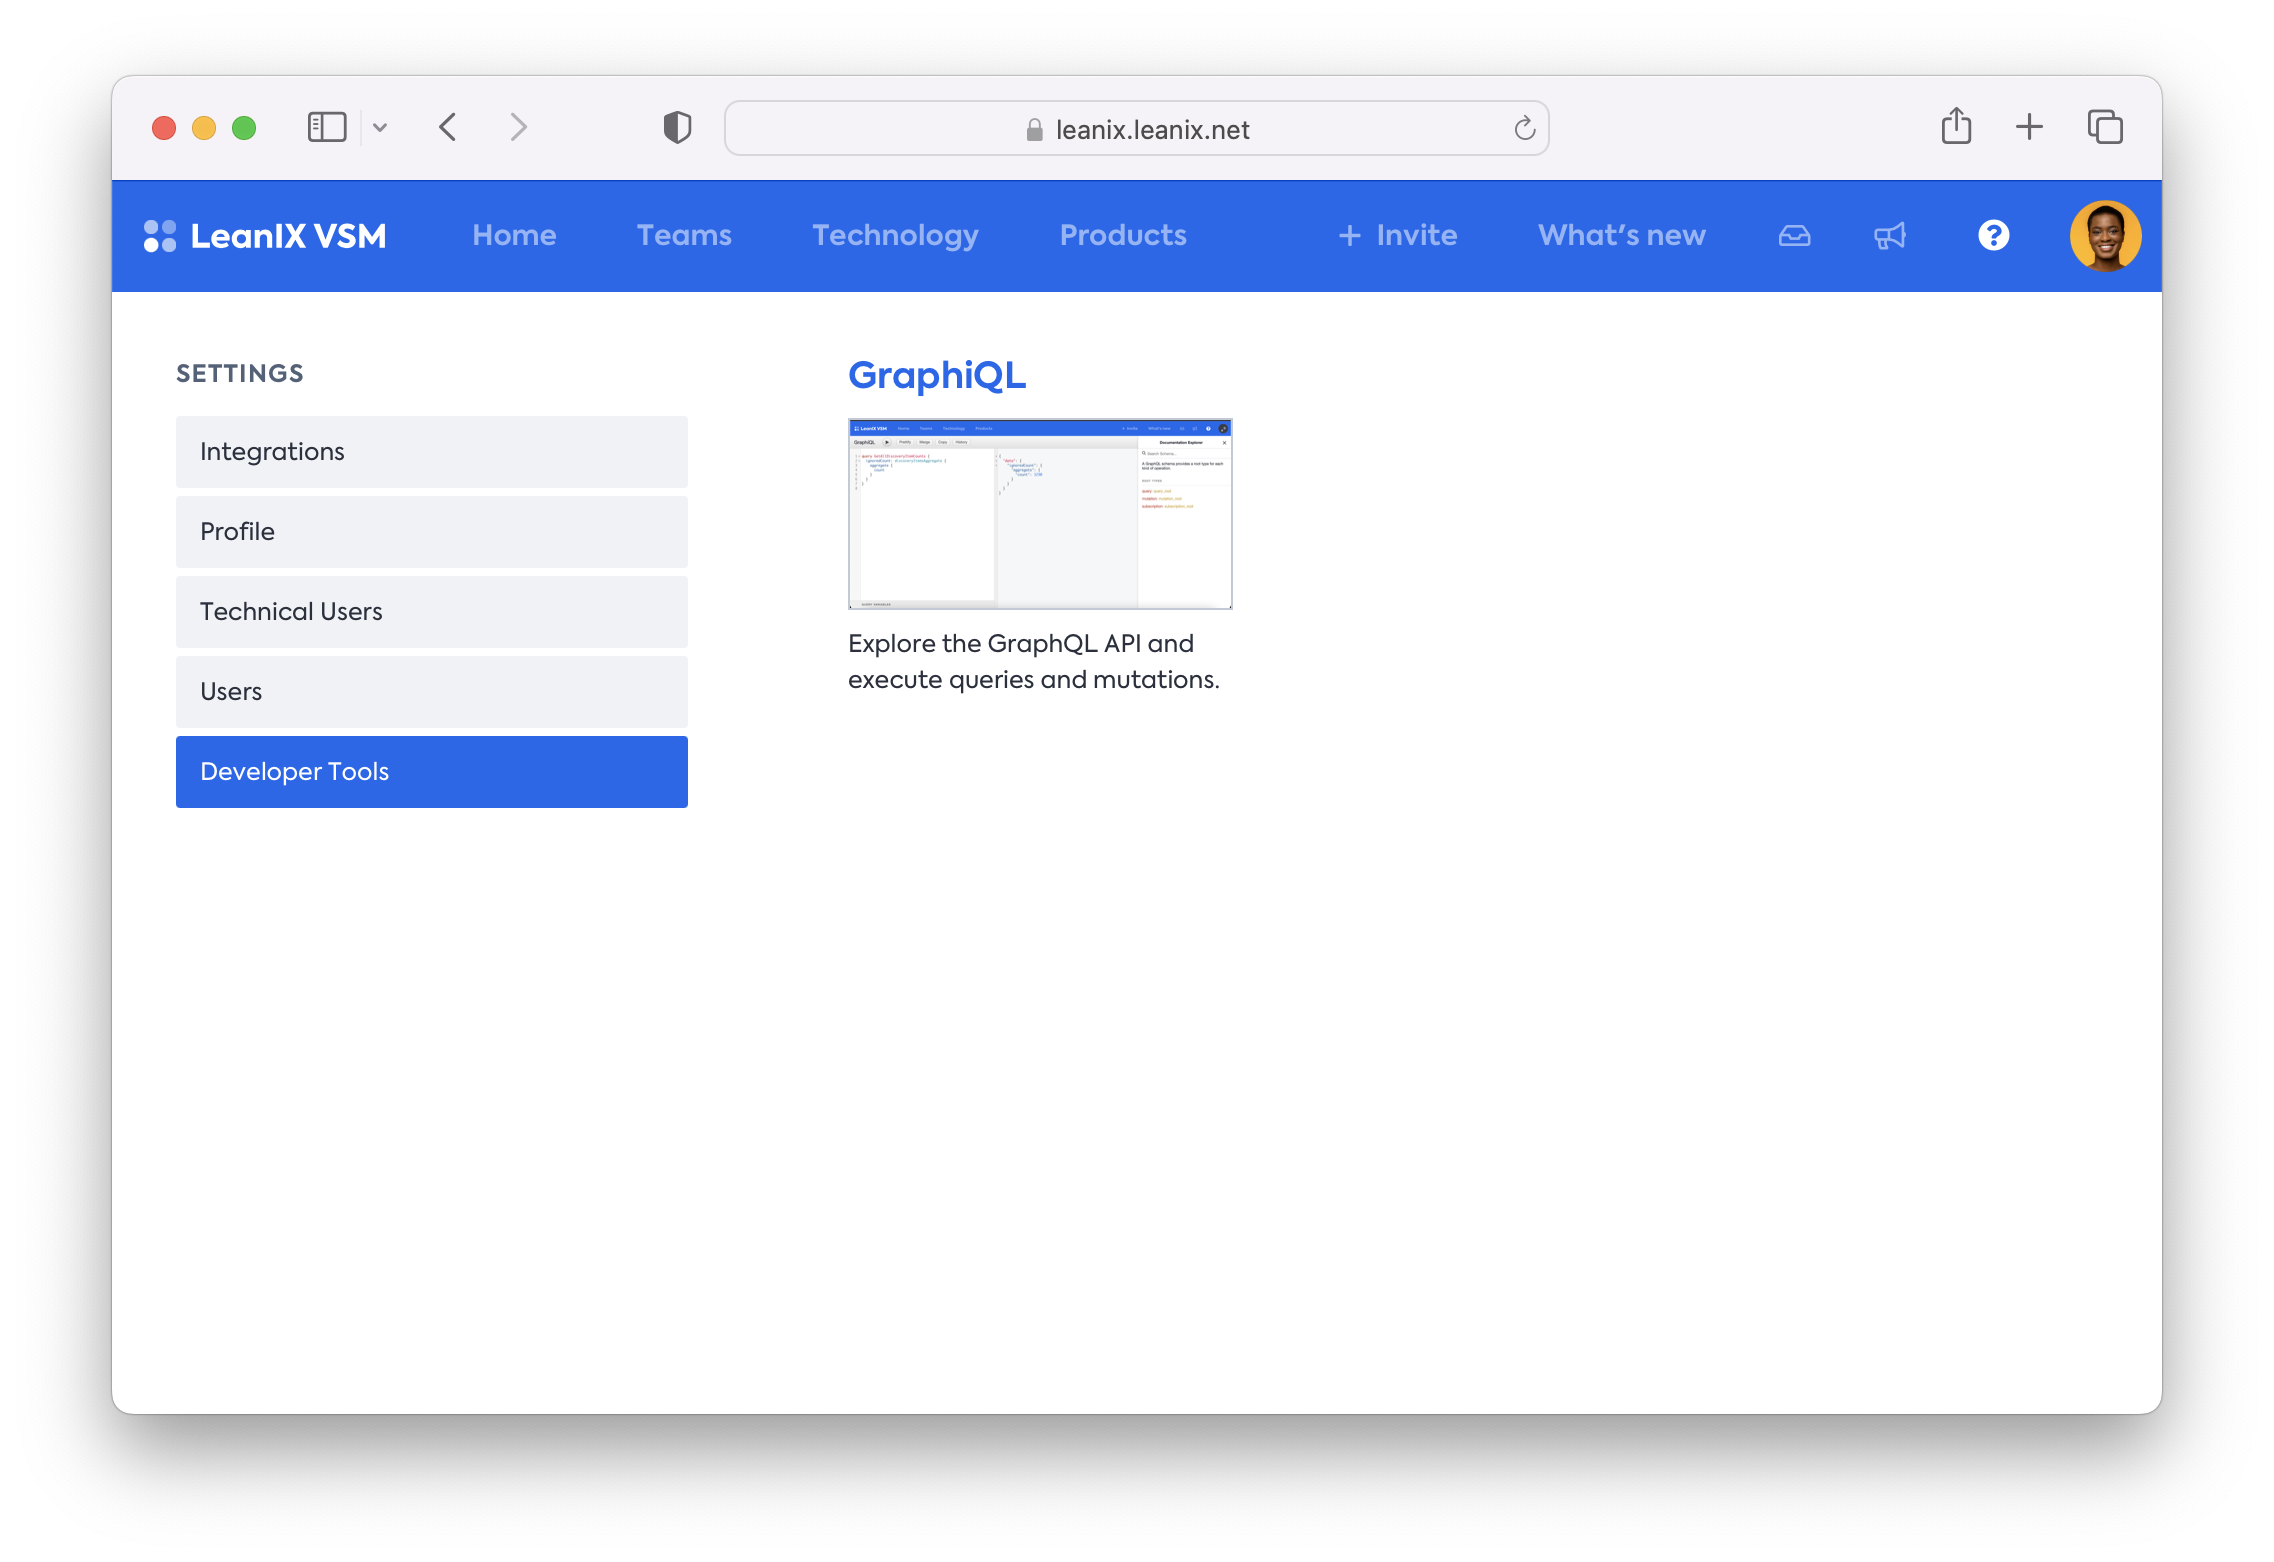Go back with the back arrow
Image resolution: width=2274 pixels, height=1562 pixels.
[x=448, y=128]
